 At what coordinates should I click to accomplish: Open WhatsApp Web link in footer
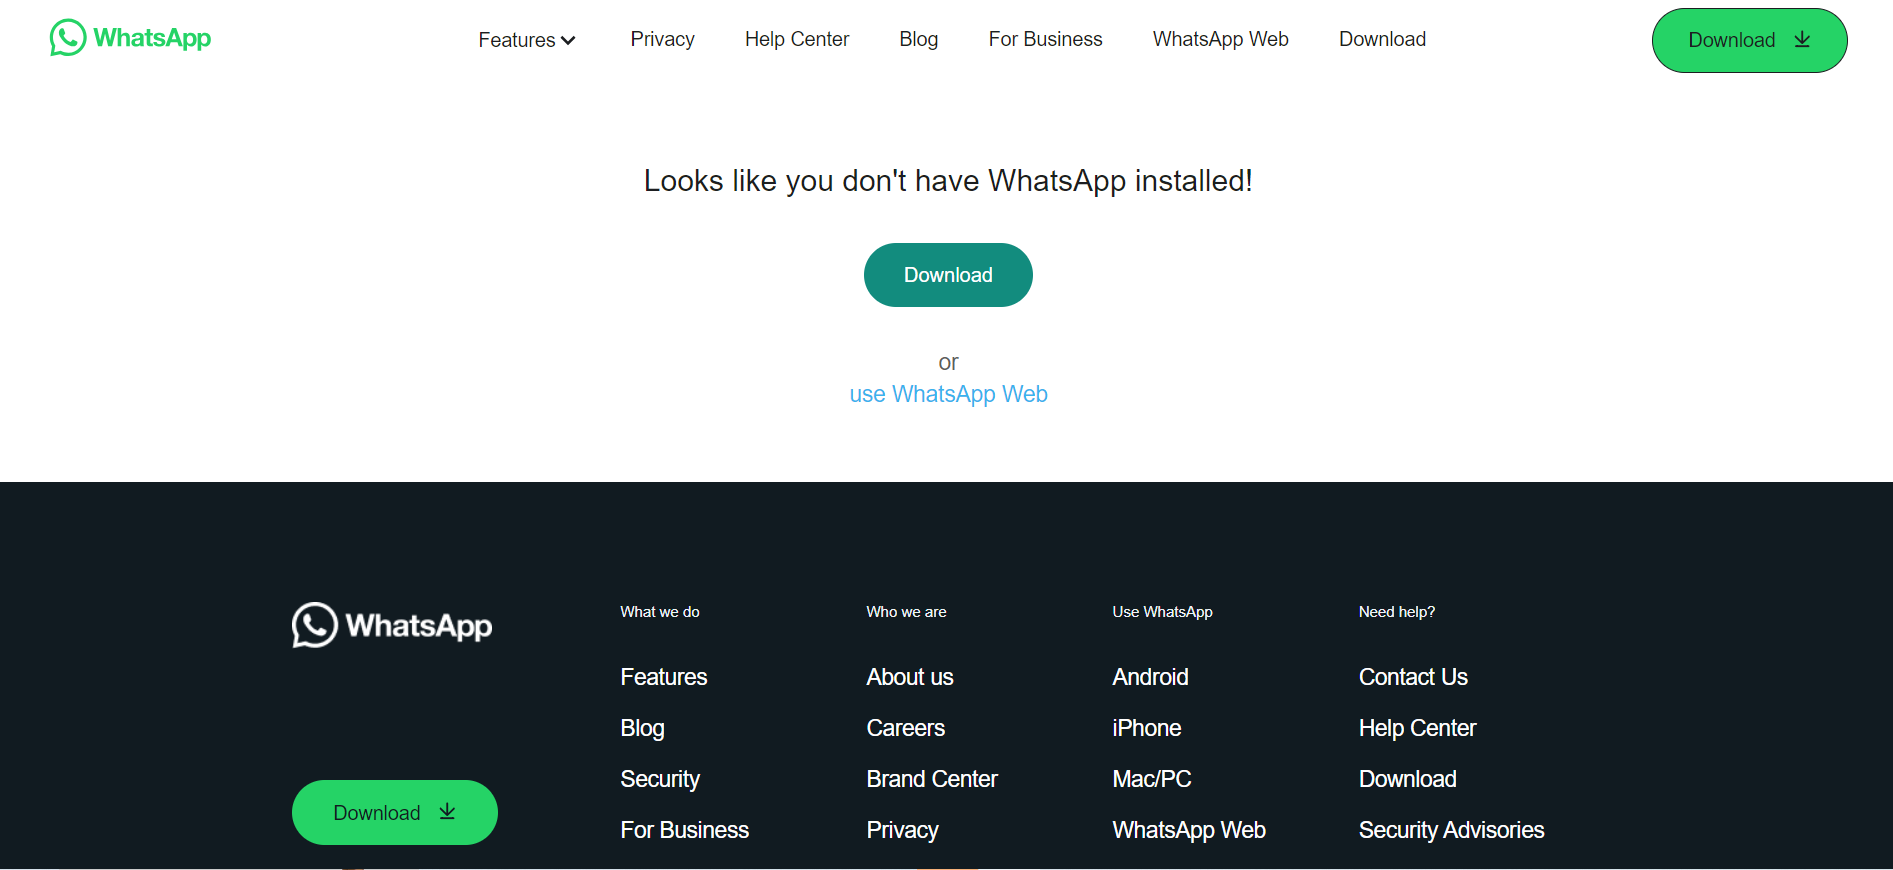pos(1189,830)
